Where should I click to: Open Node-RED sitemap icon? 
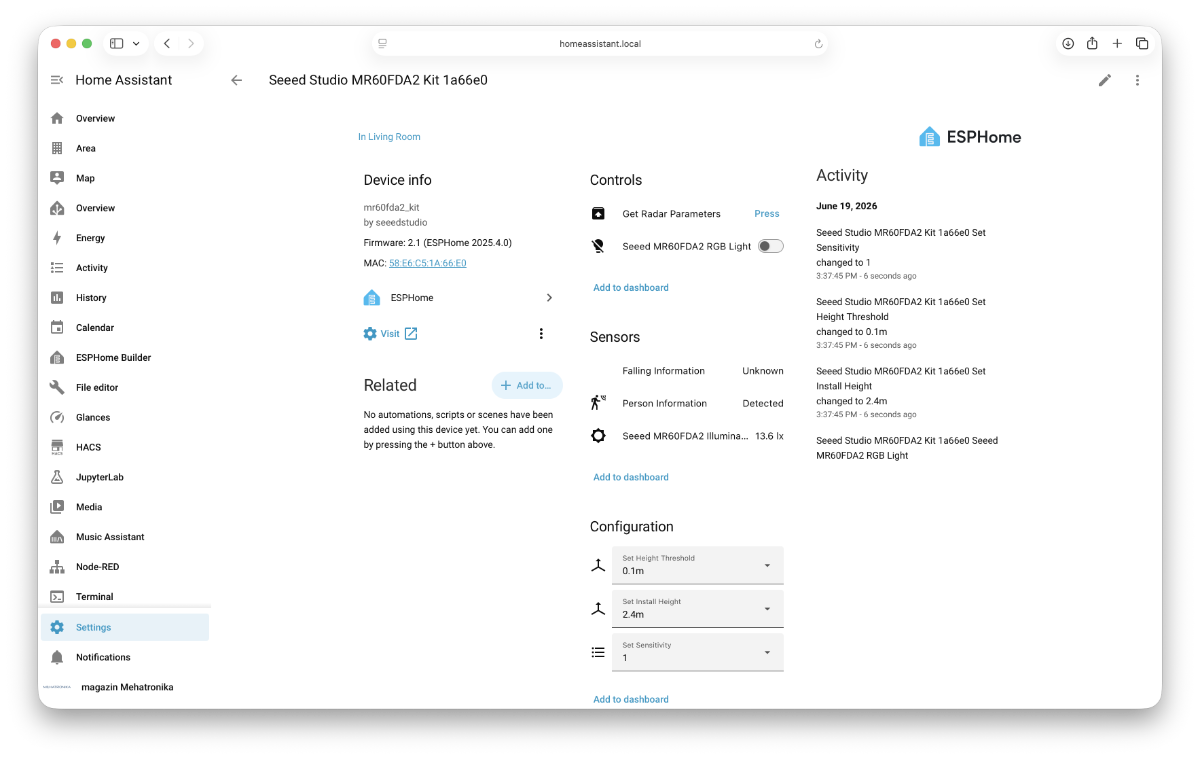pyautogui.click(x=57, y=567)
